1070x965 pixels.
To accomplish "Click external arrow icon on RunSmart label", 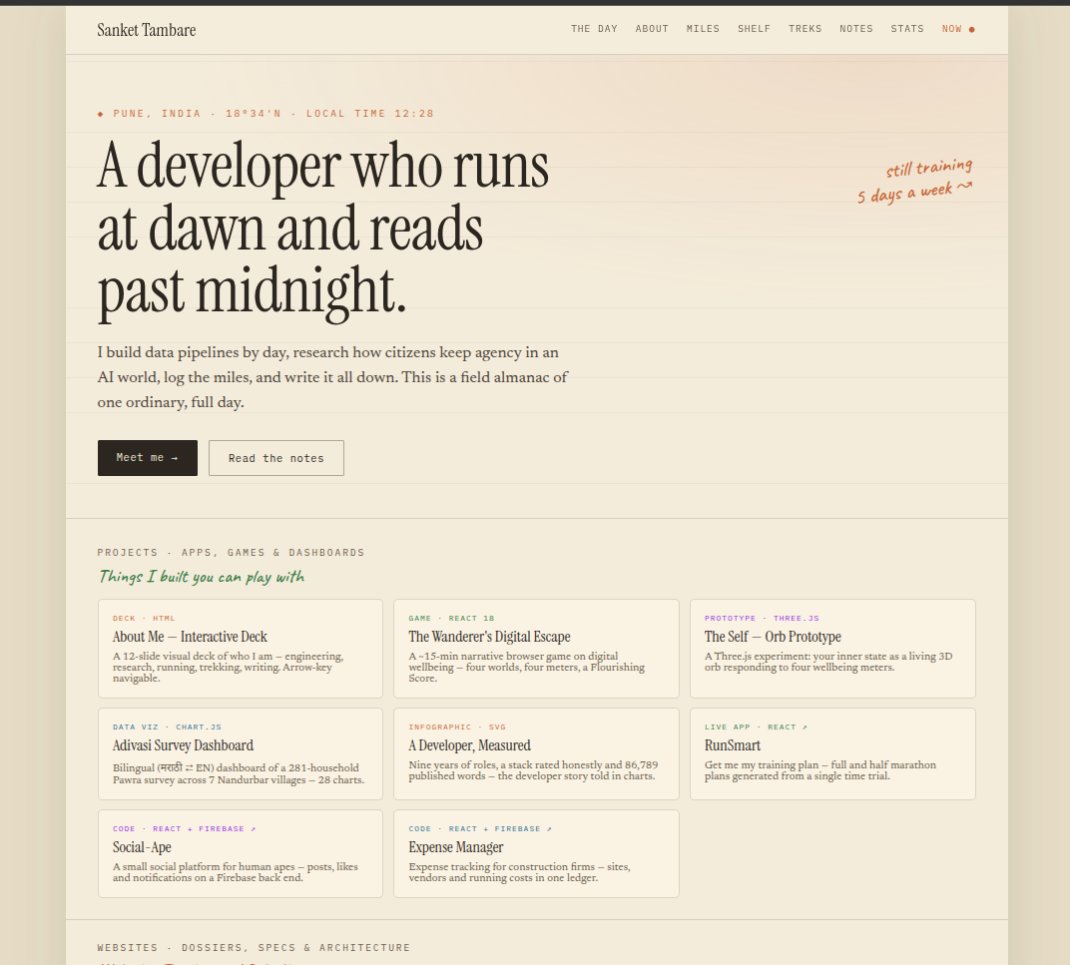I will (x=805, y=727).
